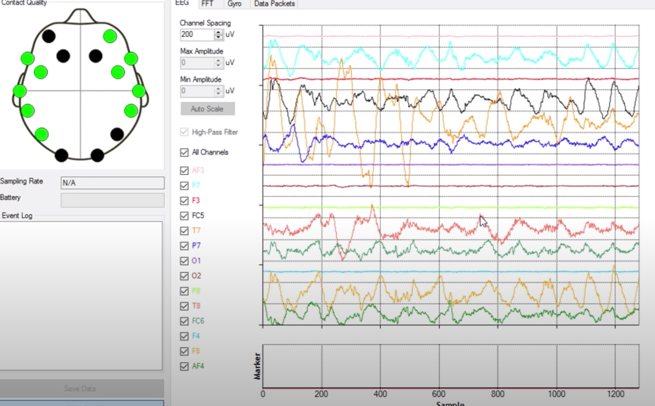655x406 pixels.
Task: Toggle the FC5 channel checkbox
Action: [184, 215]
